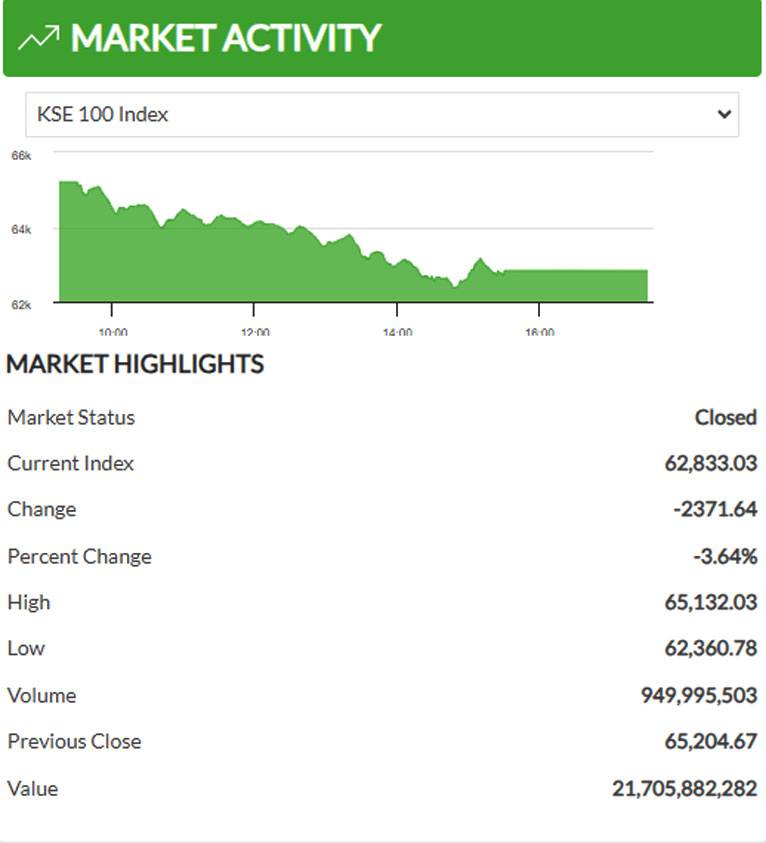Click the trending arrow icon in header
The width and height of the screenshot is (766, 843).
point(39,38)
